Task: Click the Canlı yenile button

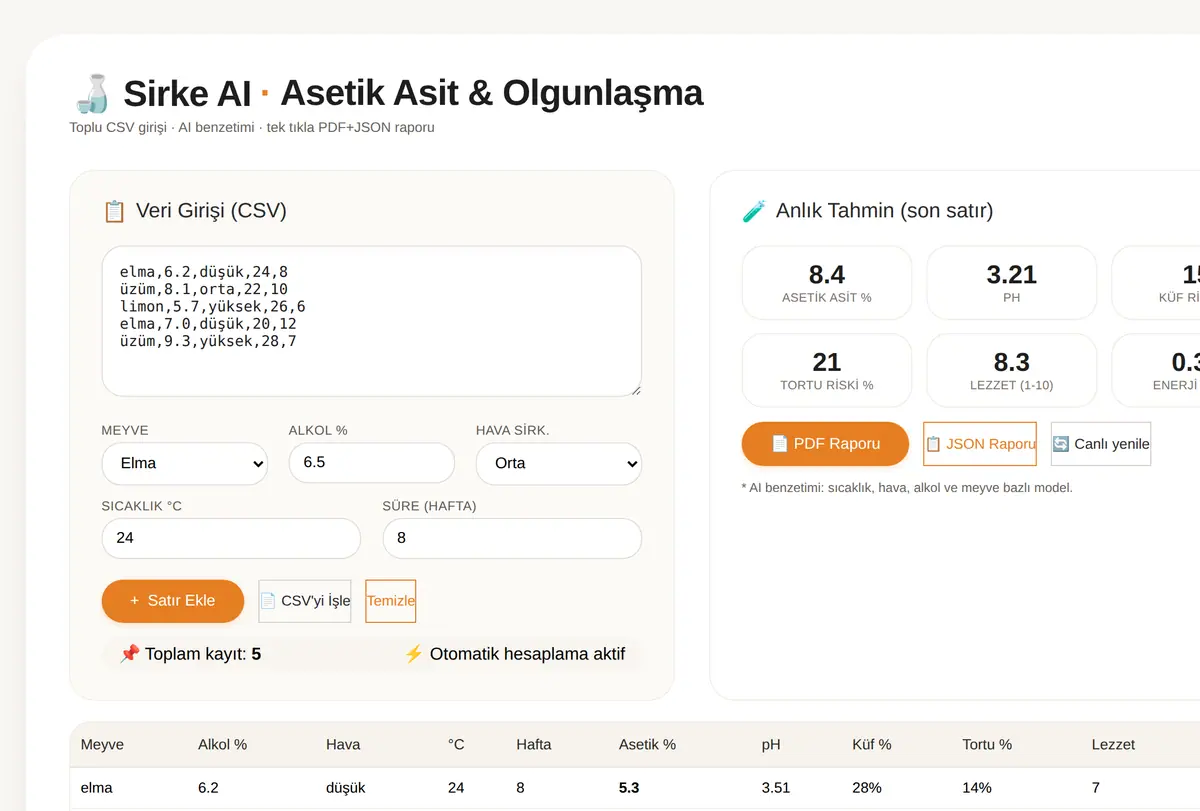Action: [1101, 444]
